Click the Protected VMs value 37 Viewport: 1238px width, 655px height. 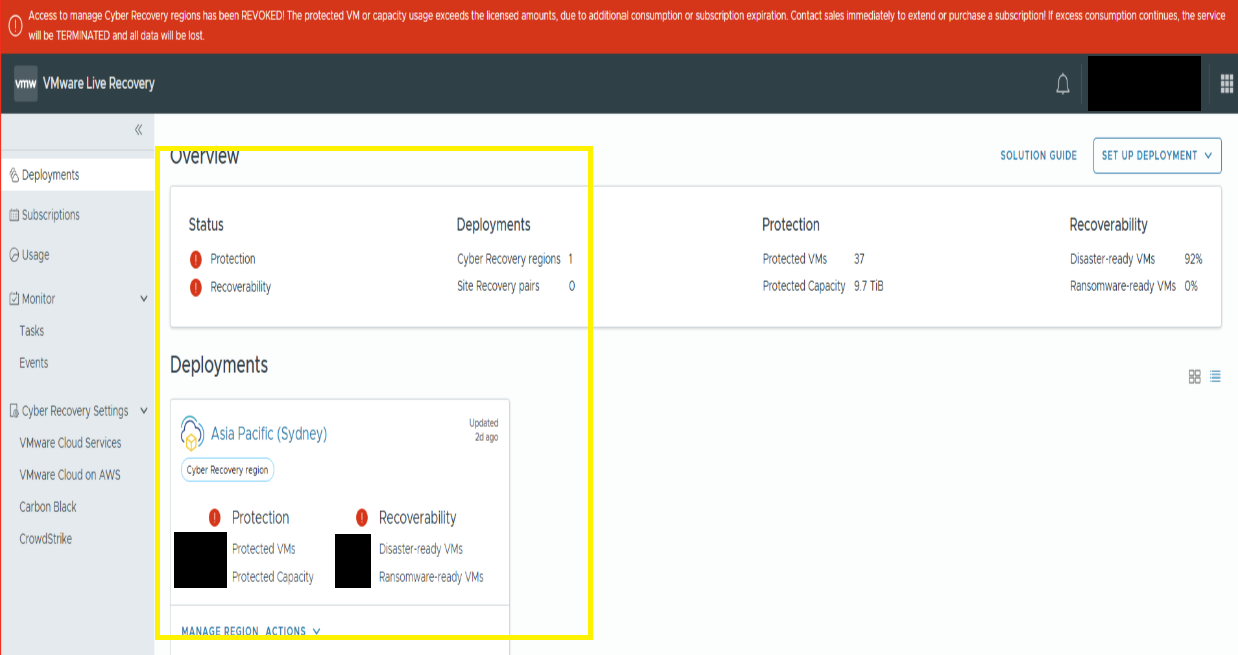(x=859, y=259)
